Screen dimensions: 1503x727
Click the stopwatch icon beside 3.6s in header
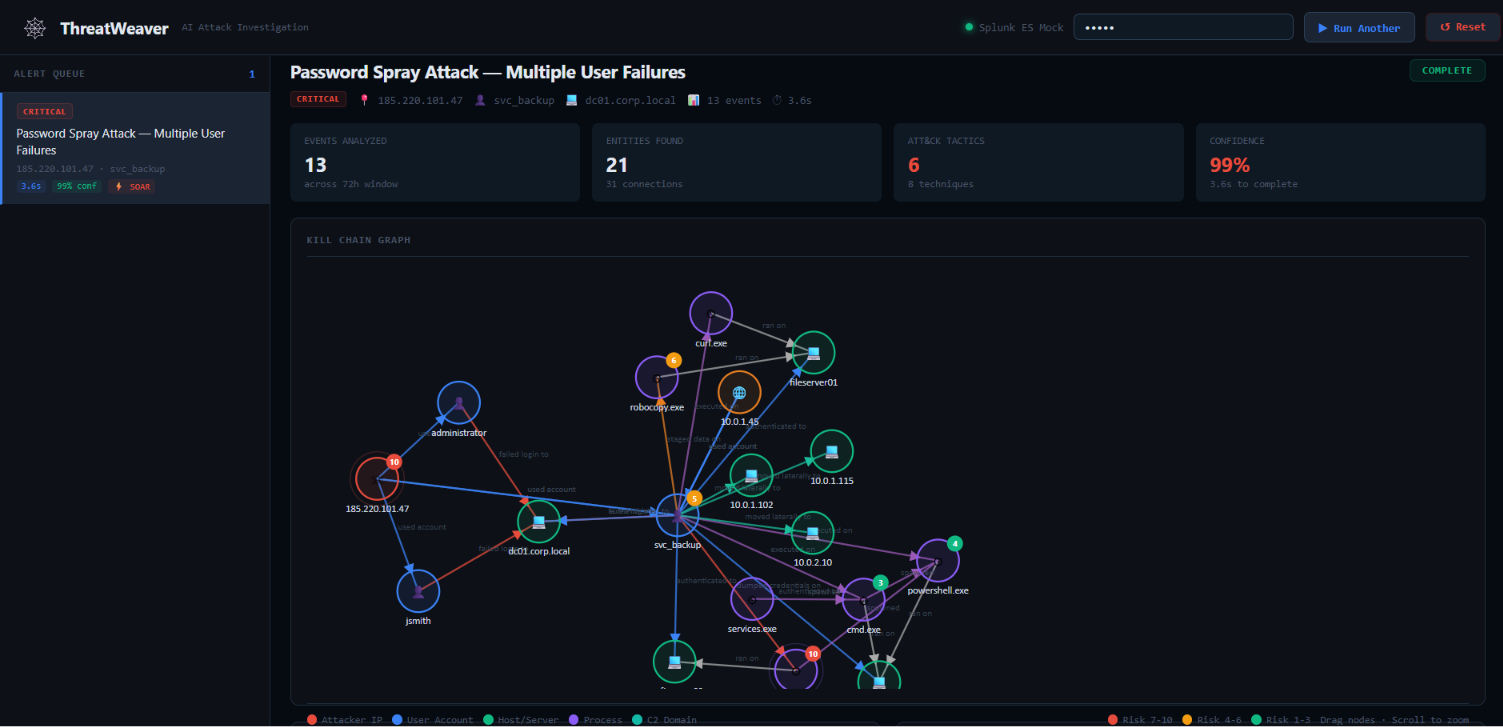[x=776, y=100]
